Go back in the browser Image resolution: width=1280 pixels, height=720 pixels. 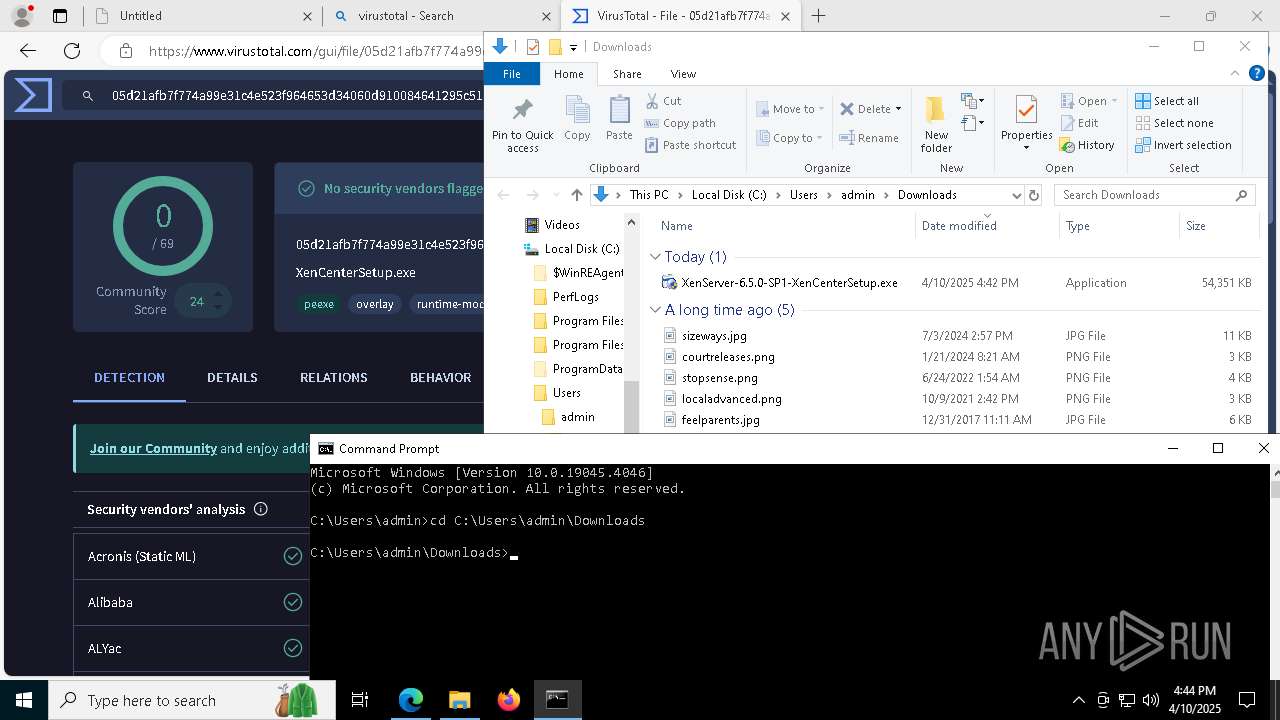(x=28, y=51)
